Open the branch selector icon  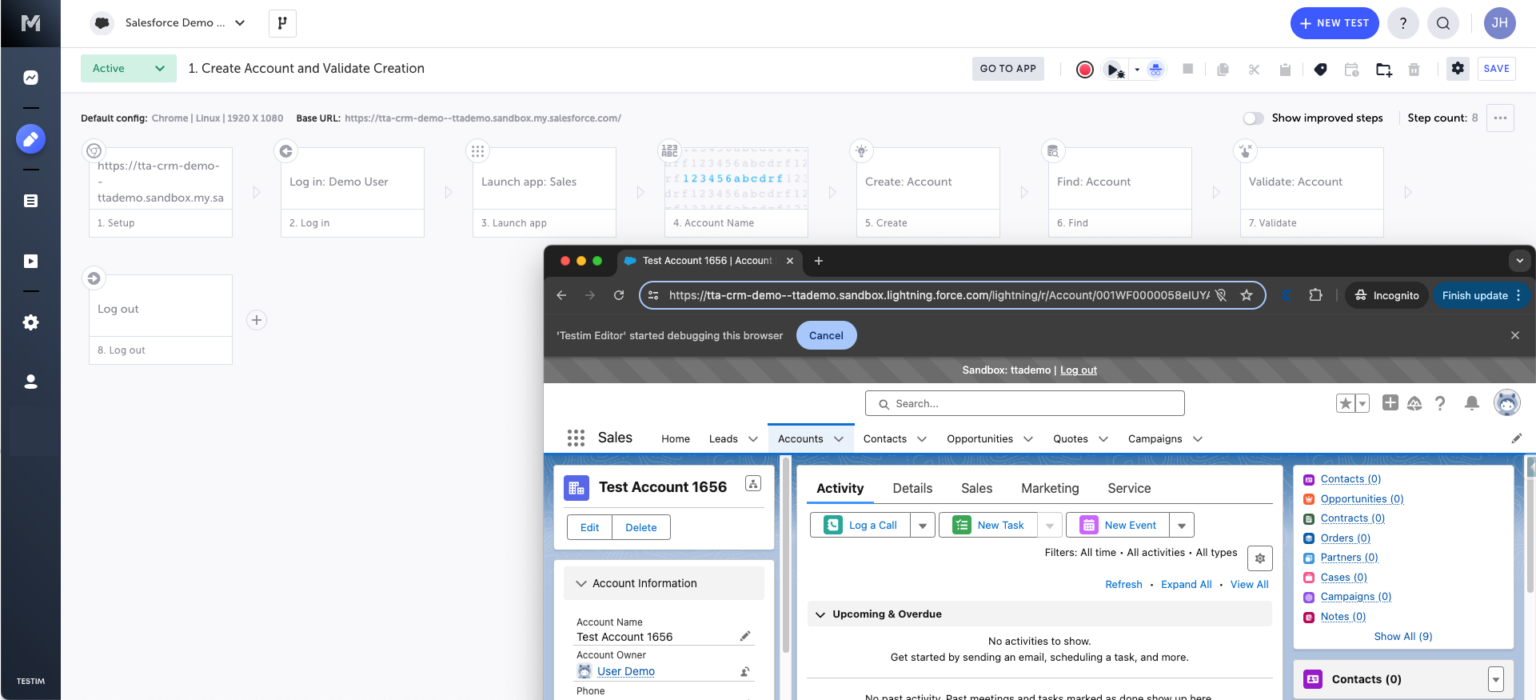pos(282,23)
